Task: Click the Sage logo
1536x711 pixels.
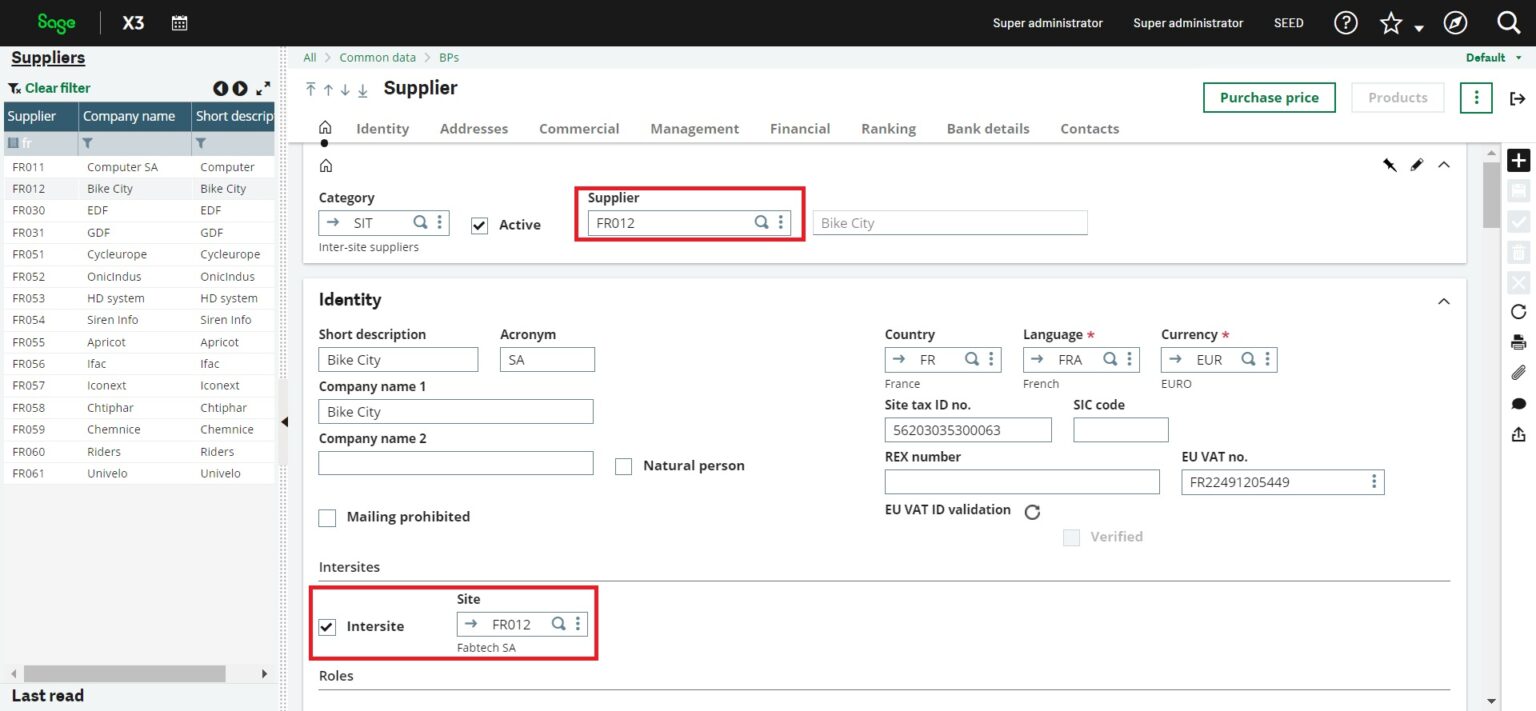Action: pyautogui.click(x=56, y=22)
